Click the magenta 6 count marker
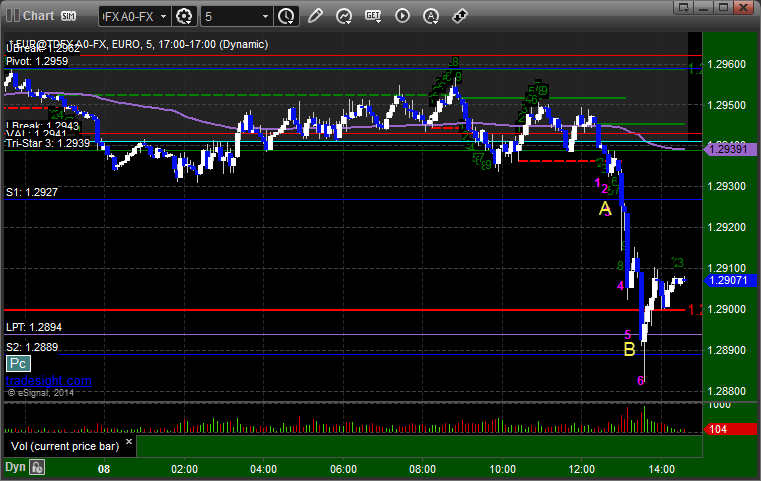 [x=641, y=381]
